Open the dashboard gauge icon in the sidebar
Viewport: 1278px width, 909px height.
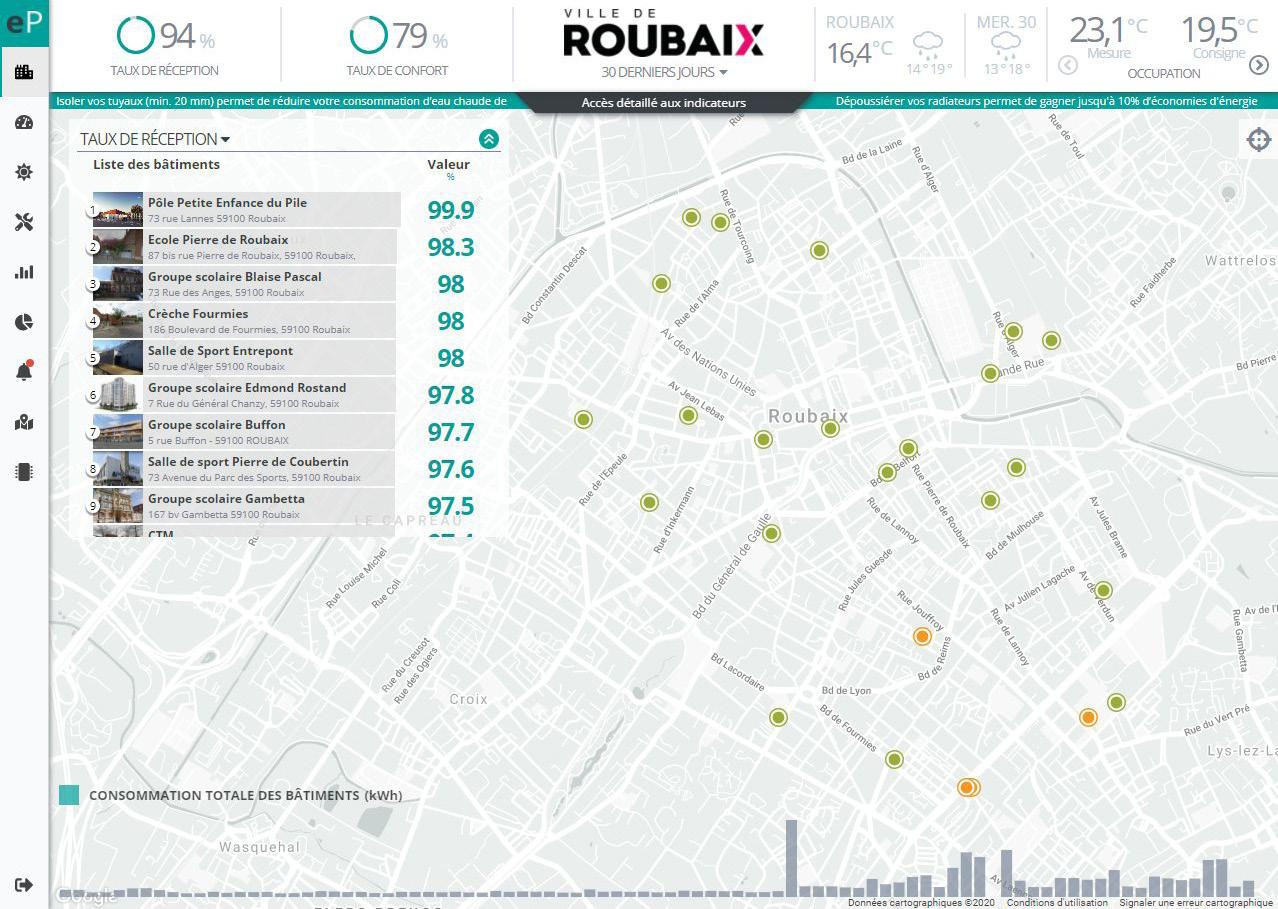(24, 122)
